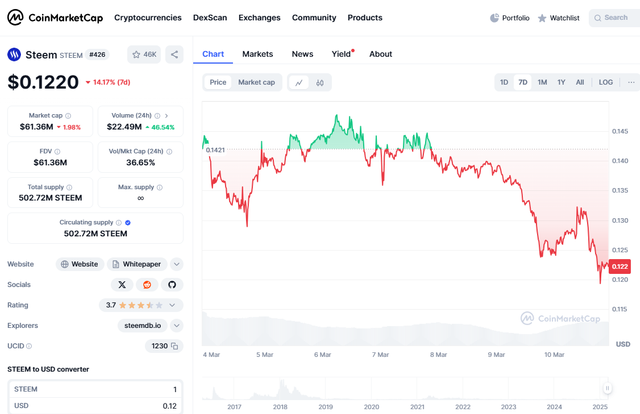
Task: Click the 0.122 current price tag
Action: [620, 266]
